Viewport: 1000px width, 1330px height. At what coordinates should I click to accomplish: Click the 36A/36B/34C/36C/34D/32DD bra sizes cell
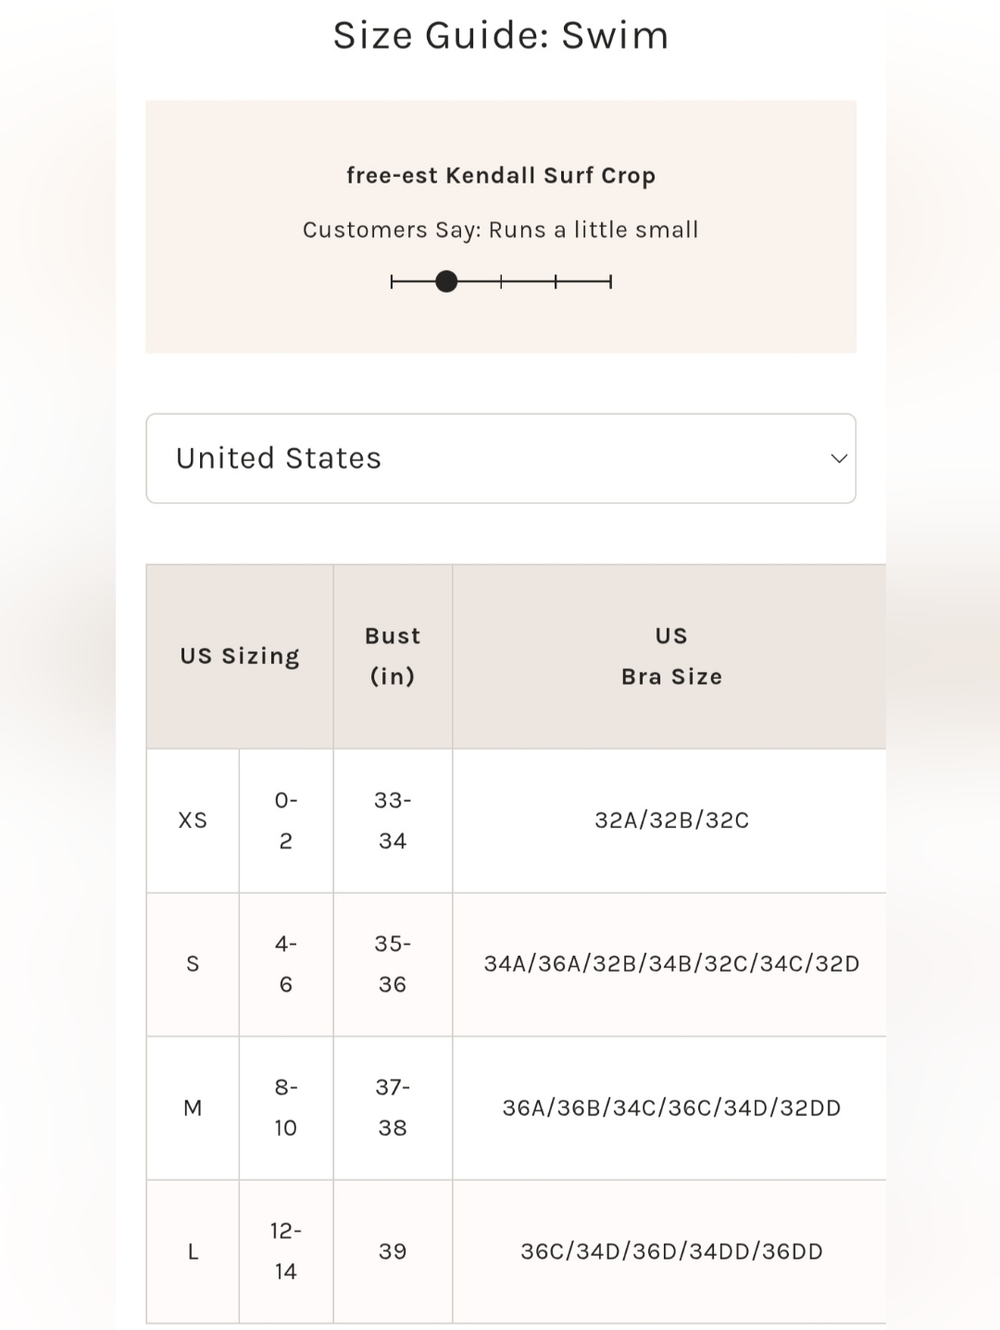[671, 1108]
